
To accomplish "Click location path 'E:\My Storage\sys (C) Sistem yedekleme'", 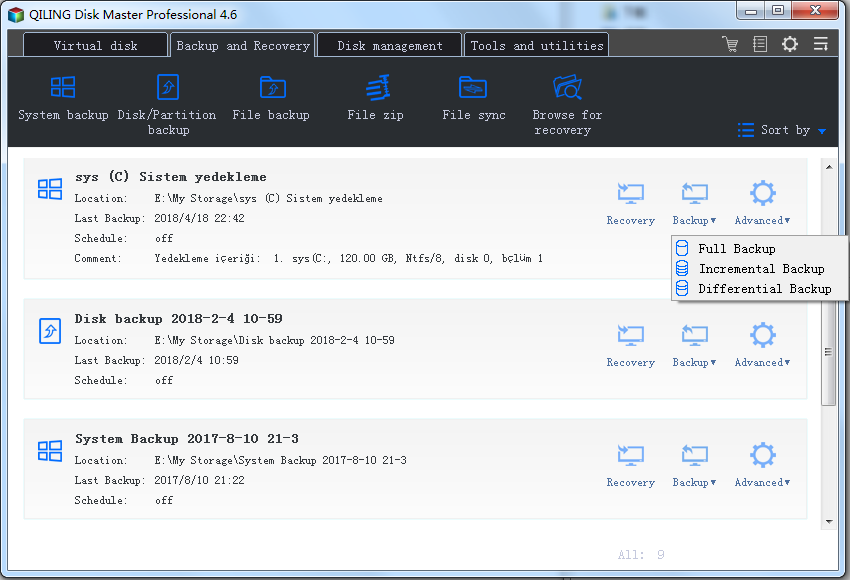I will 268,198.
